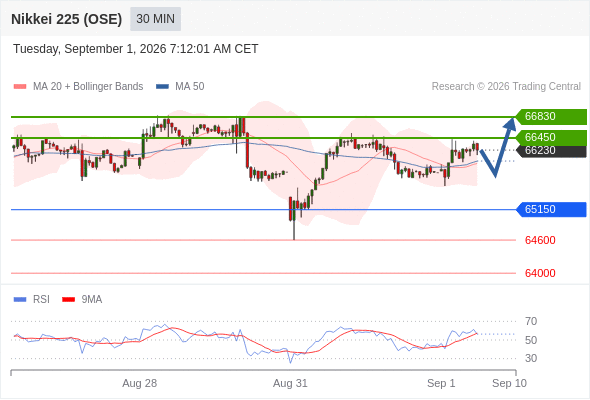
Task: Click the MA 50 blue legend swatch
Action: coord(162,87)
